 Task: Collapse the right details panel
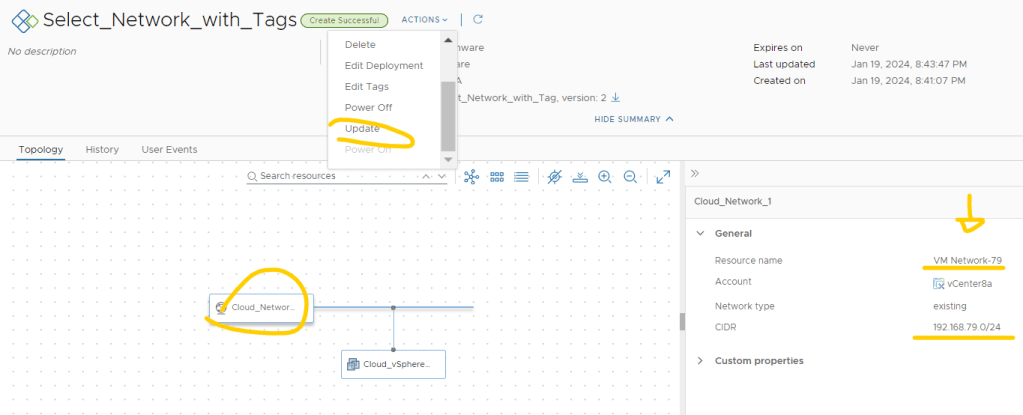(695, 173)
